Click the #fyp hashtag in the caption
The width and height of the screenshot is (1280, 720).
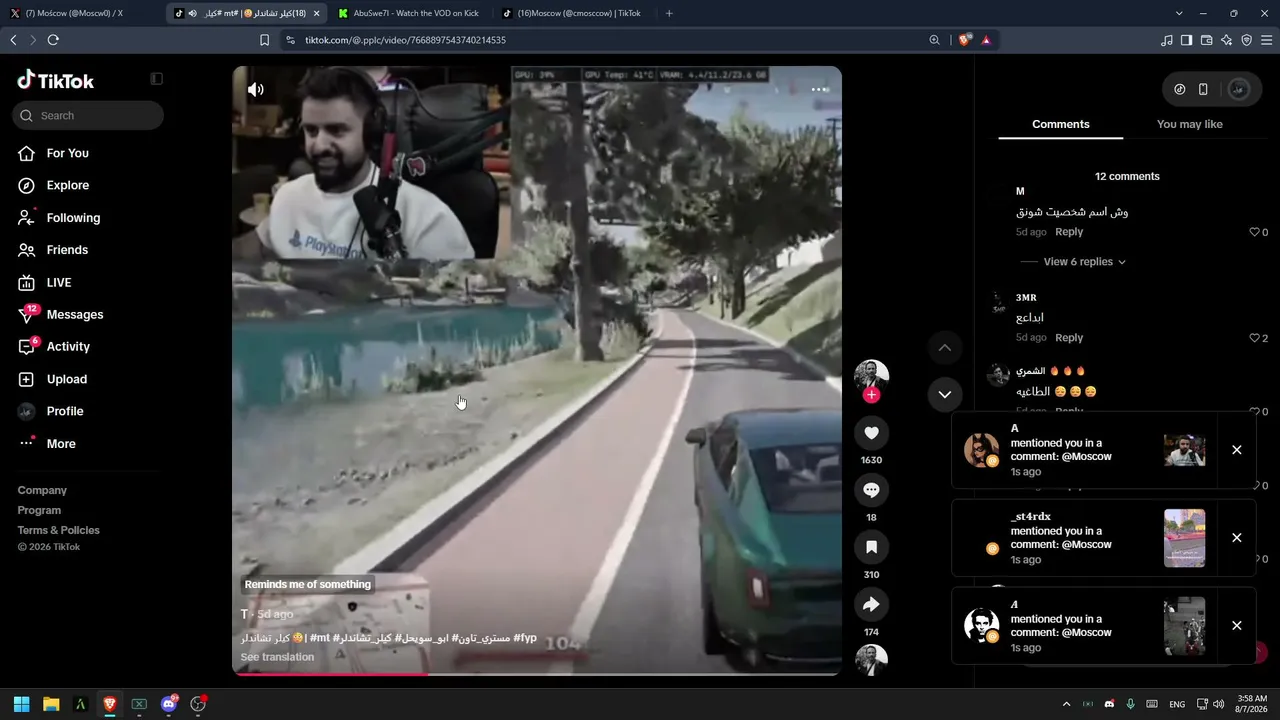[x=525, y=638]
